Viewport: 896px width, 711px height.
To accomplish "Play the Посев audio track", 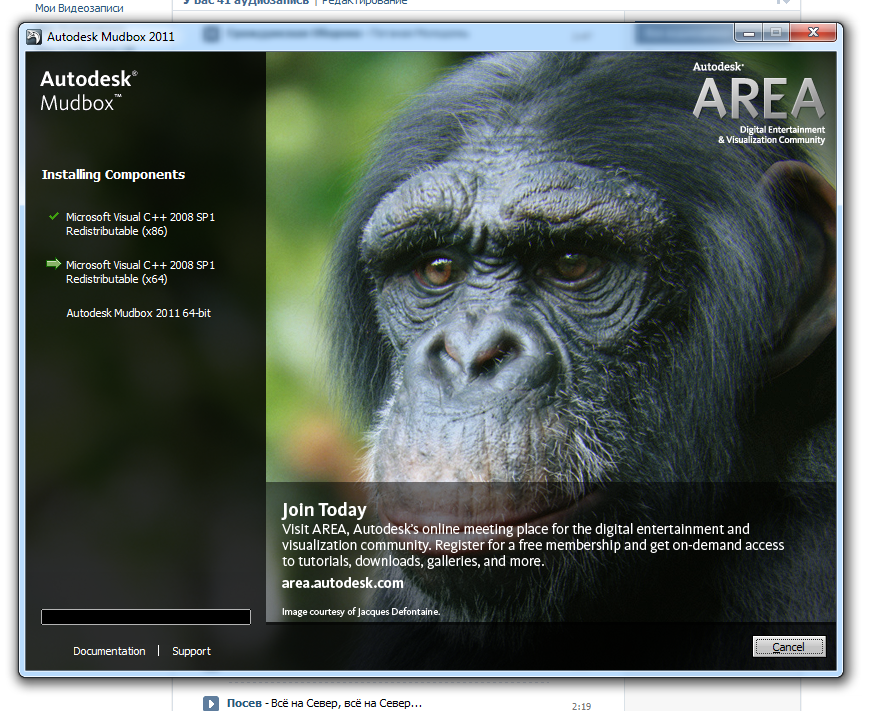I will pos(211,703).
